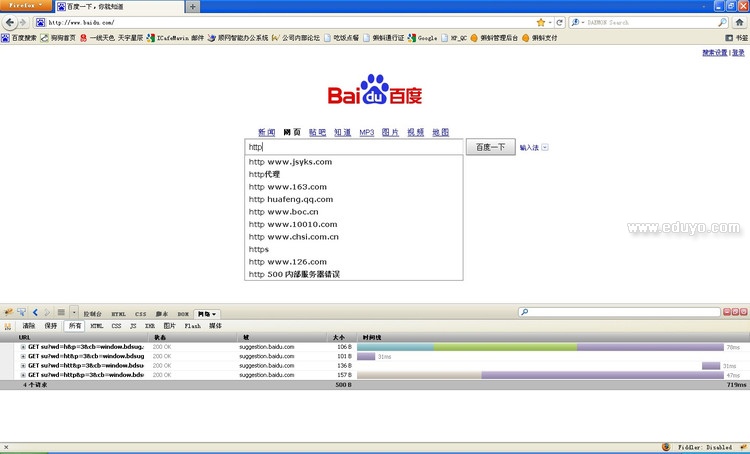Click the Firebug bug icon
Image resolution: width=750 pixels, height=454 pixels.
click(7, 313)
